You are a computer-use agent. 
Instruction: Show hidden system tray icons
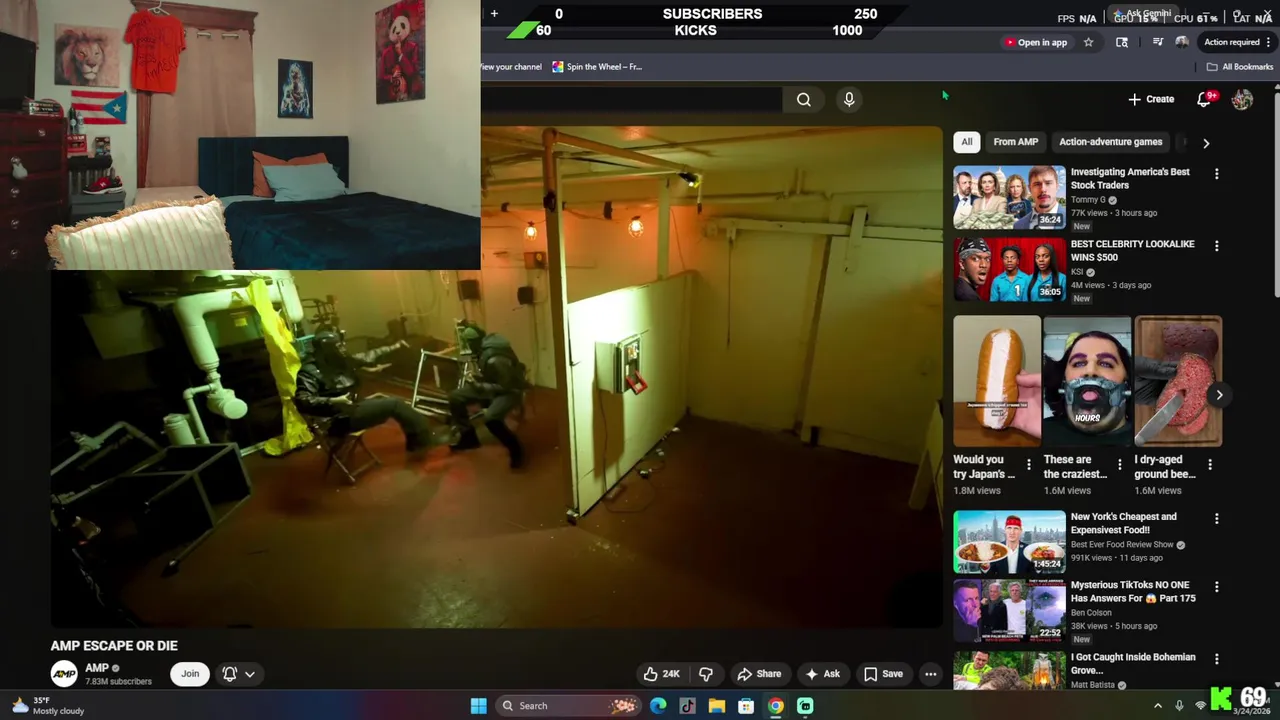click(x=1158, y=706)
